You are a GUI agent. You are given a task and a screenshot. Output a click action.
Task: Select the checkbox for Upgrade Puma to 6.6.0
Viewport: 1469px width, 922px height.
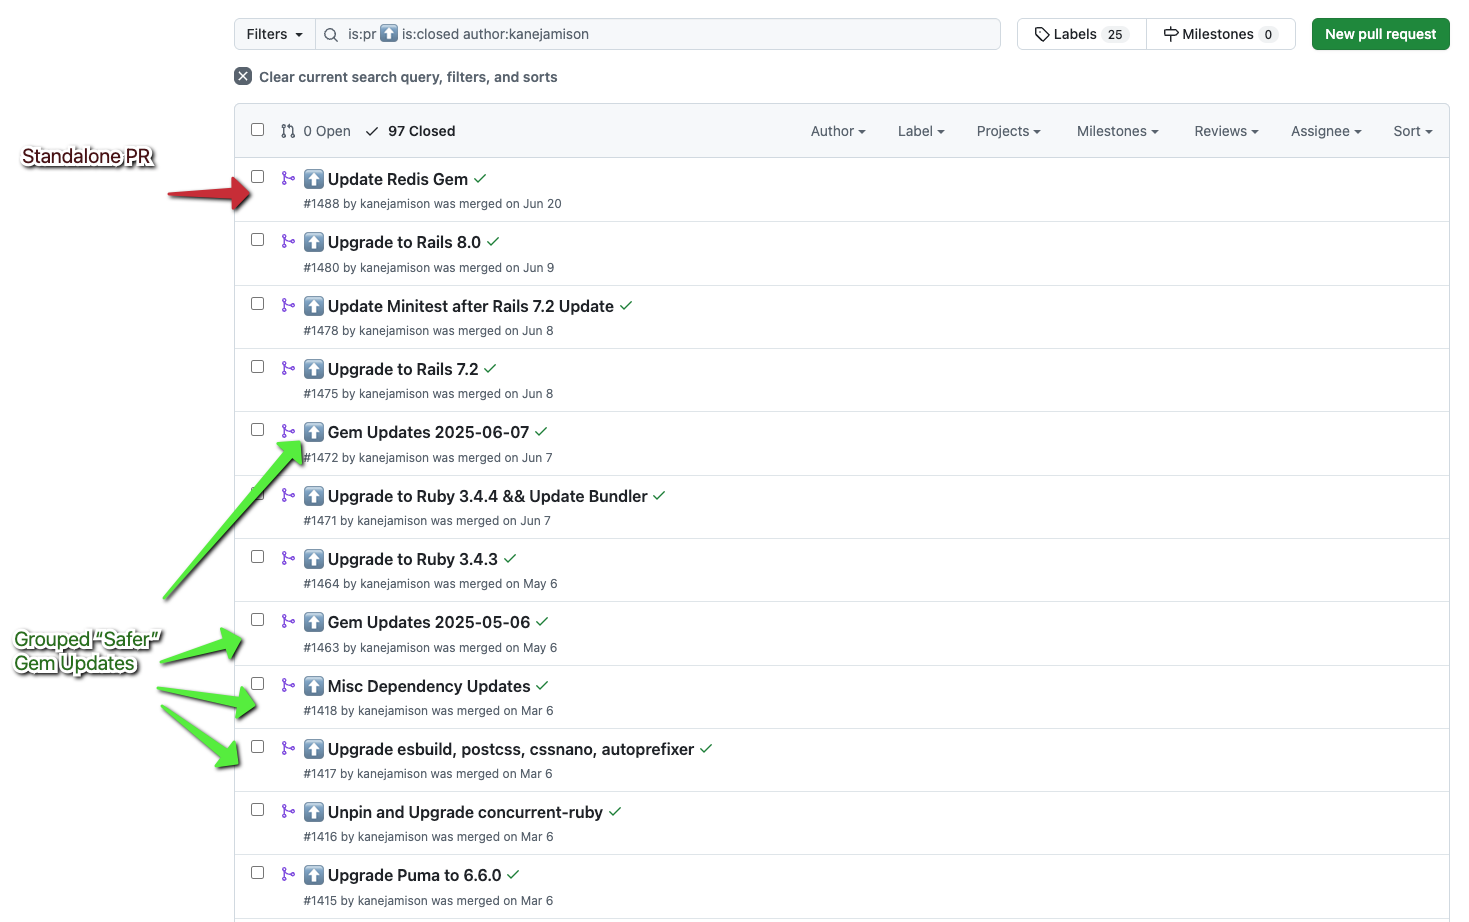pos(257,873)
